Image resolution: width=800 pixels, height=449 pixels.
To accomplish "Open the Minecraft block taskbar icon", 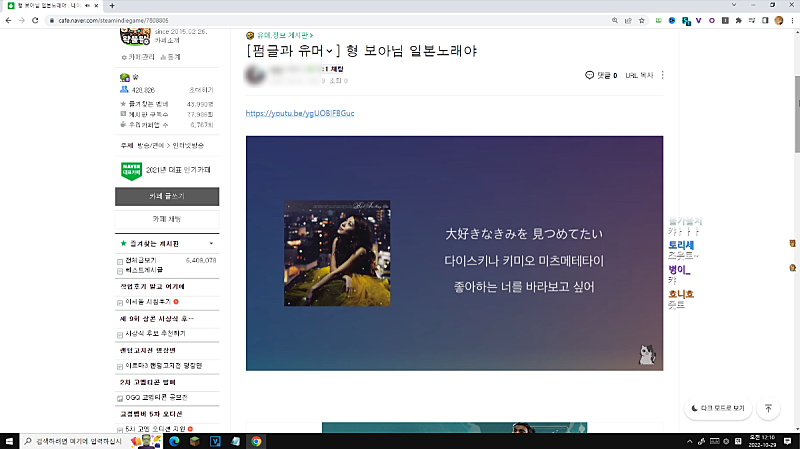I will point(194,441).
